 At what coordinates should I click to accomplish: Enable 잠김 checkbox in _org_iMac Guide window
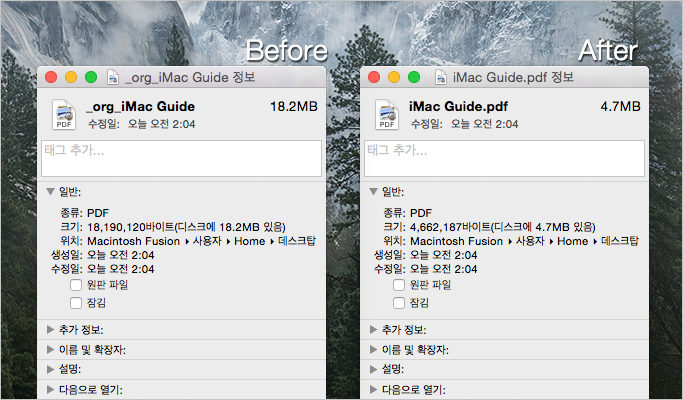(76, 303)
